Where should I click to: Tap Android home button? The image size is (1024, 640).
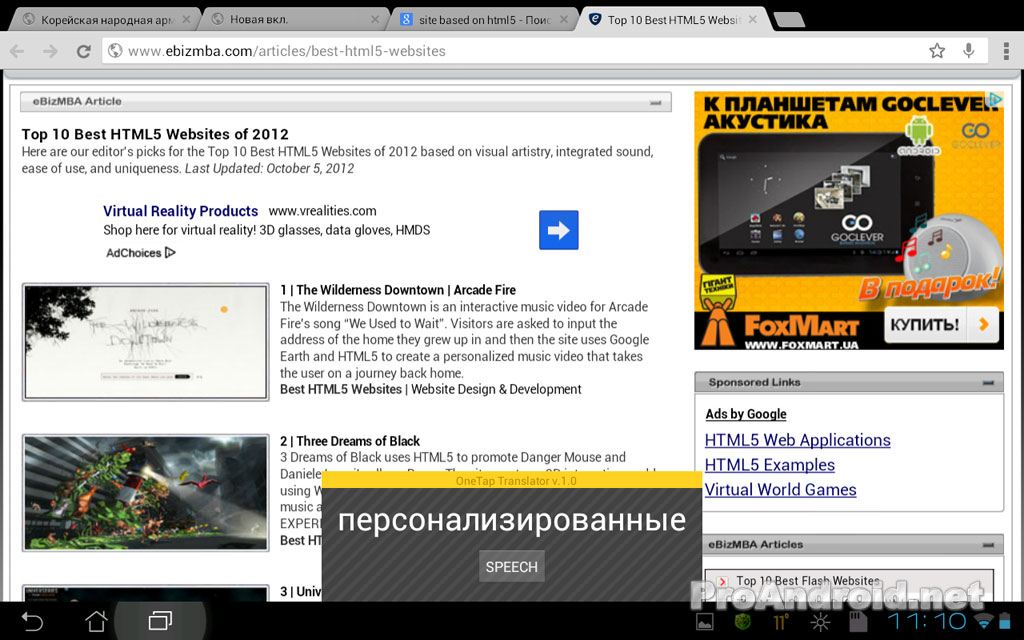(96, 621)
